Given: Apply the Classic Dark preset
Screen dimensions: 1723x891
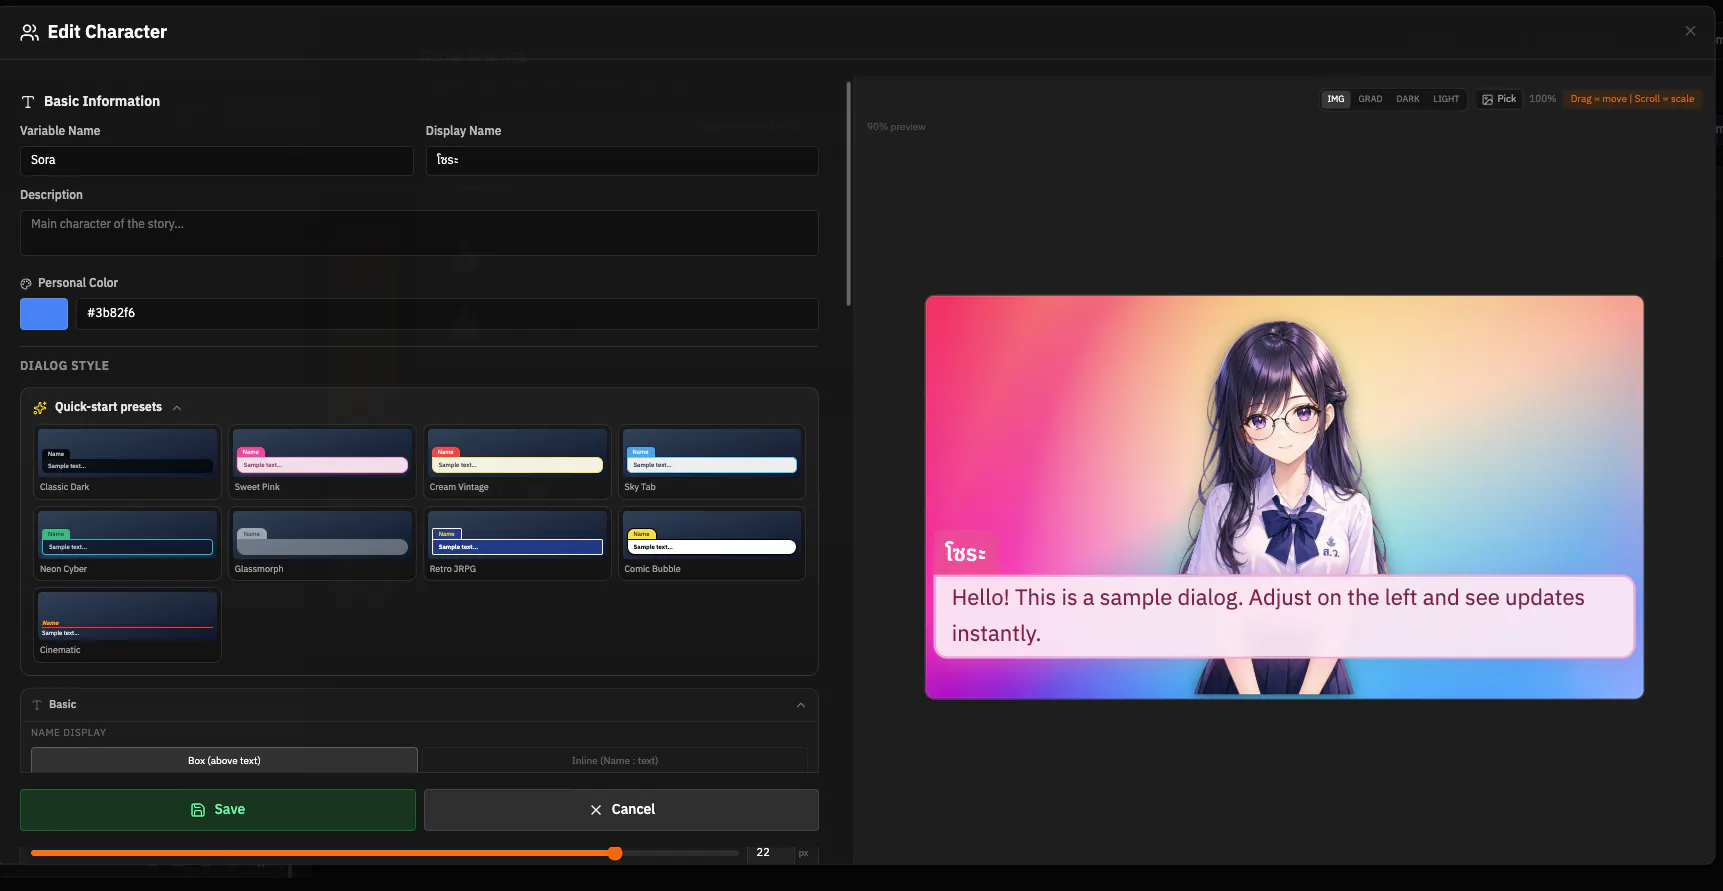Looking at the screenshot, I should (x=127, y=462).
